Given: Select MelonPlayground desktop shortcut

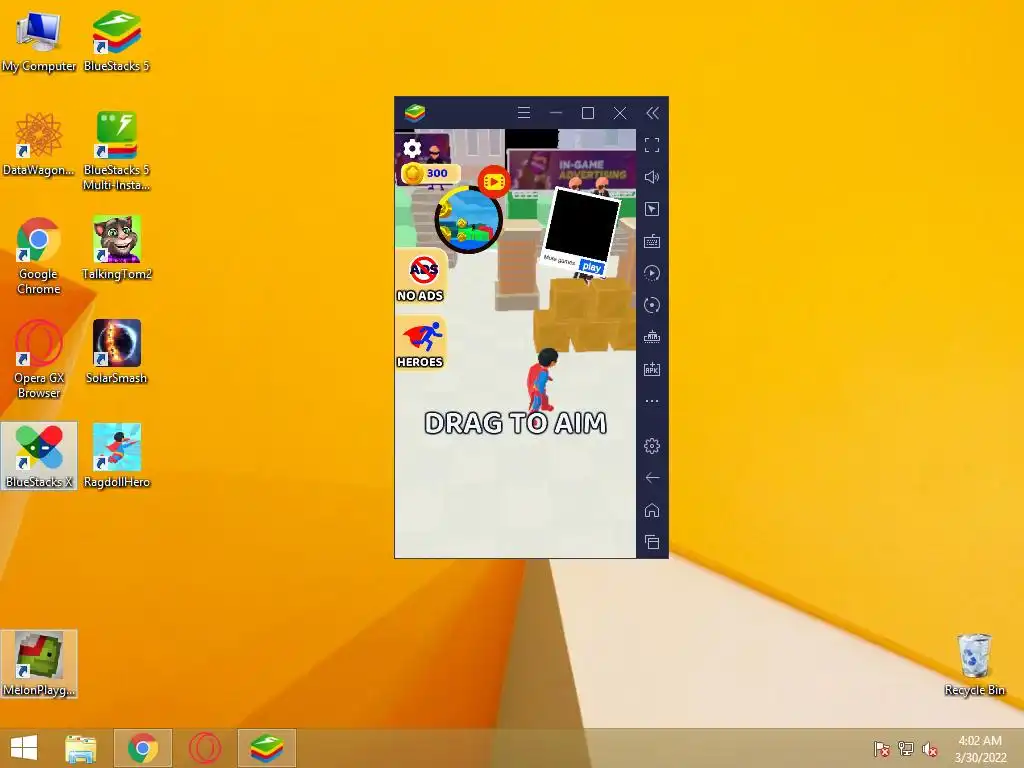Looking at the screenshot, I should (x=39, y=664).
